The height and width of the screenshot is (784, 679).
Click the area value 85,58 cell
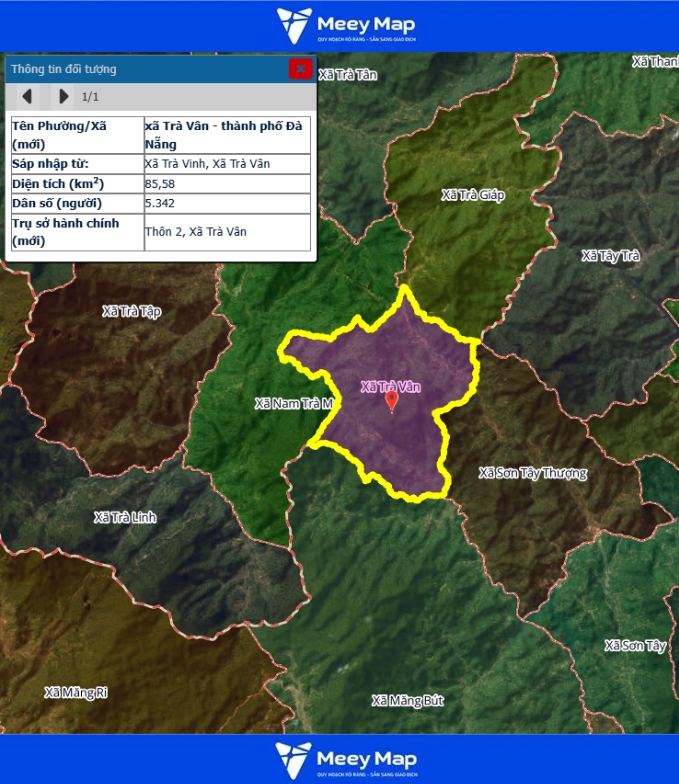pyautogui.click(x=227, y=184)
